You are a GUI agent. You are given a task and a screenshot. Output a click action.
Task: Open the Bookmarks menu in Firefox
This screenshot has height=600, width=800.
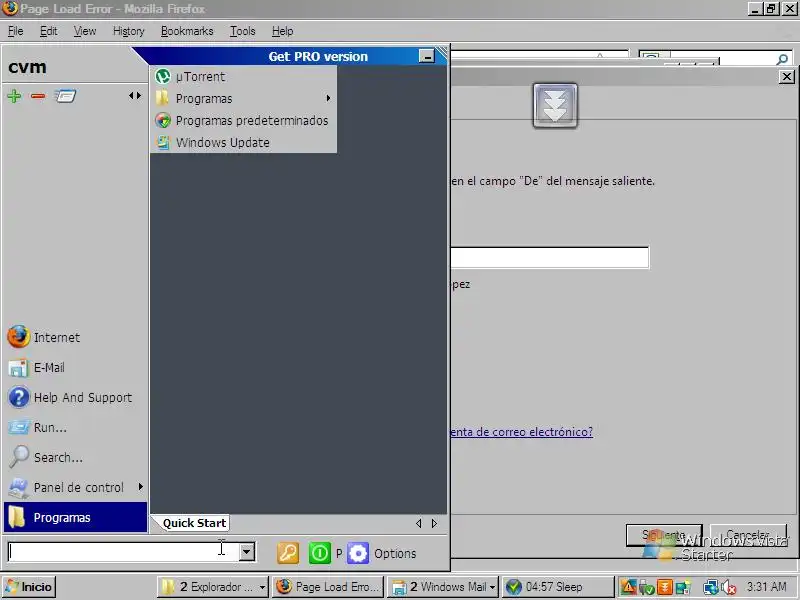(187, 31)
